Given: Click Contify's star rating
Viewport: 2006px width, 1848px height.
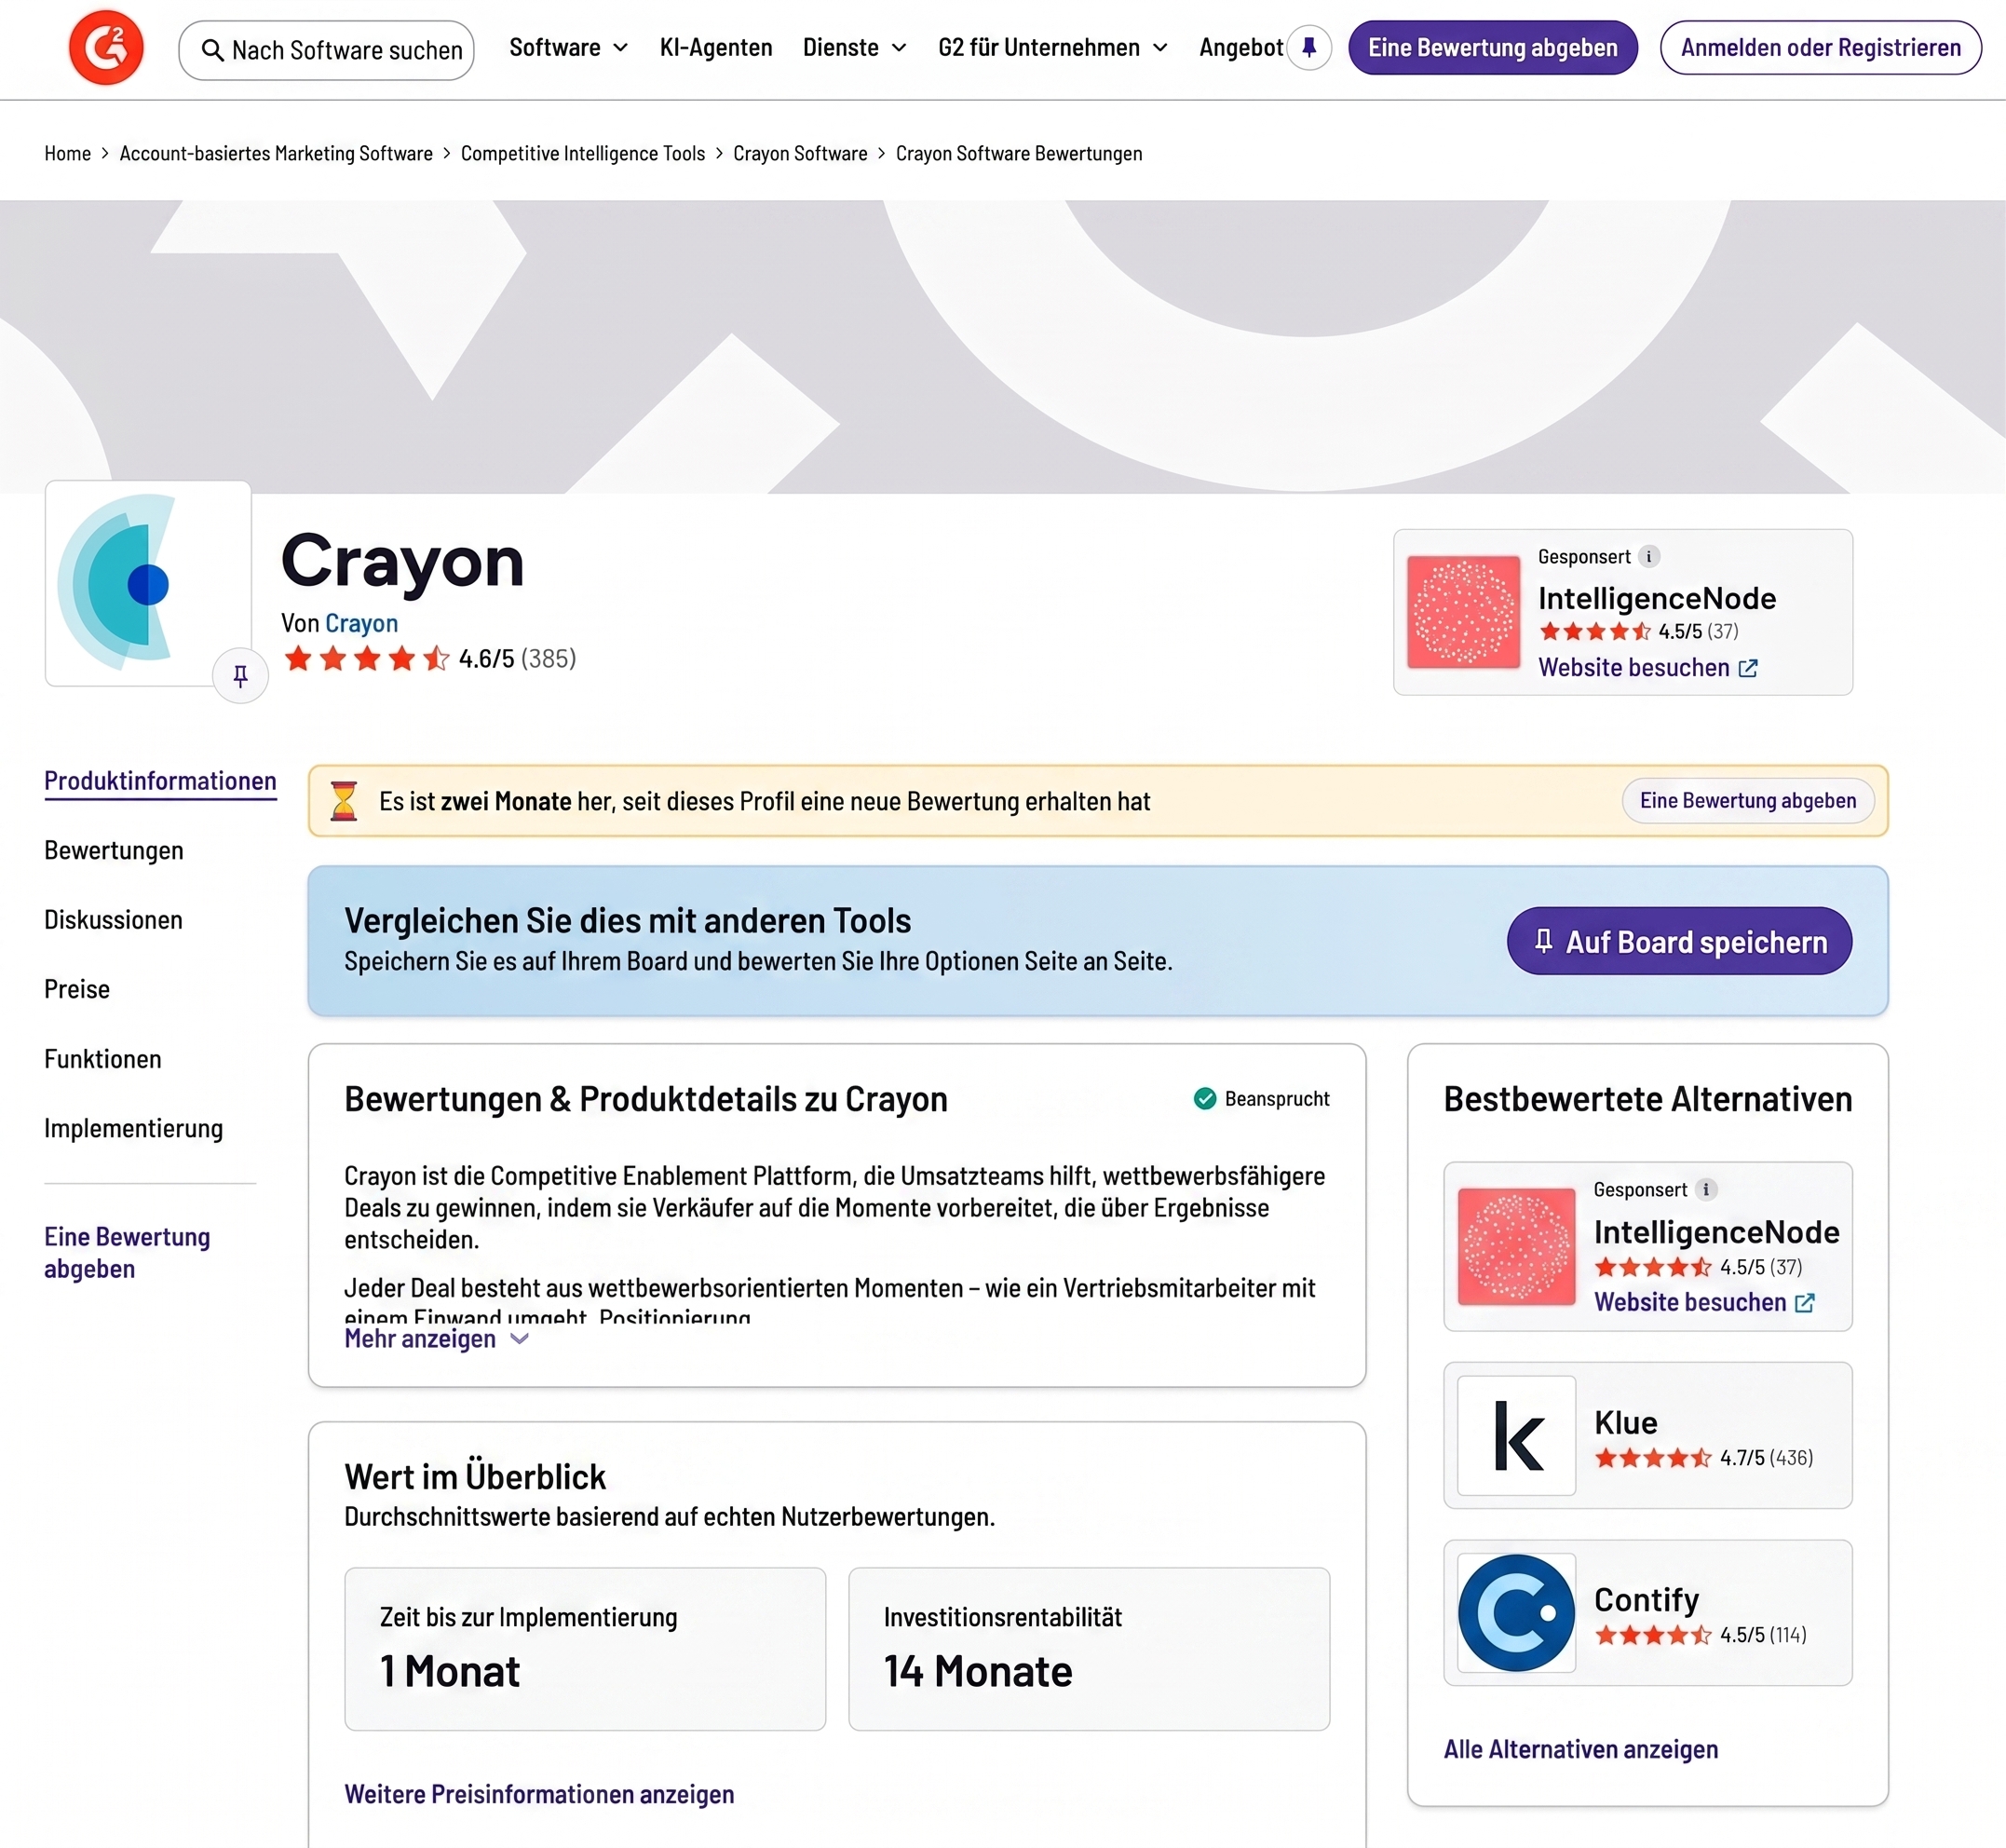Looking at the screenshot, I should (x=1652, y=1635).
